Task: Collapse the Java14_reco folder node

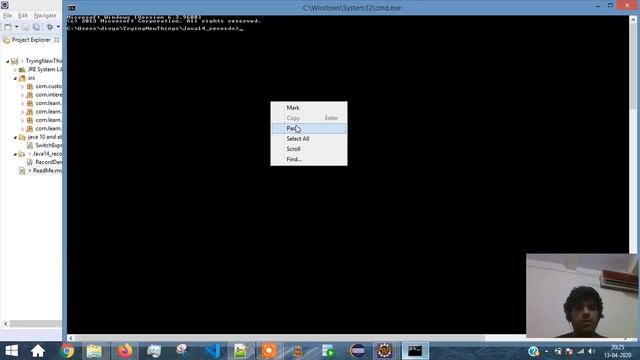Action: [x=15, y=154]
